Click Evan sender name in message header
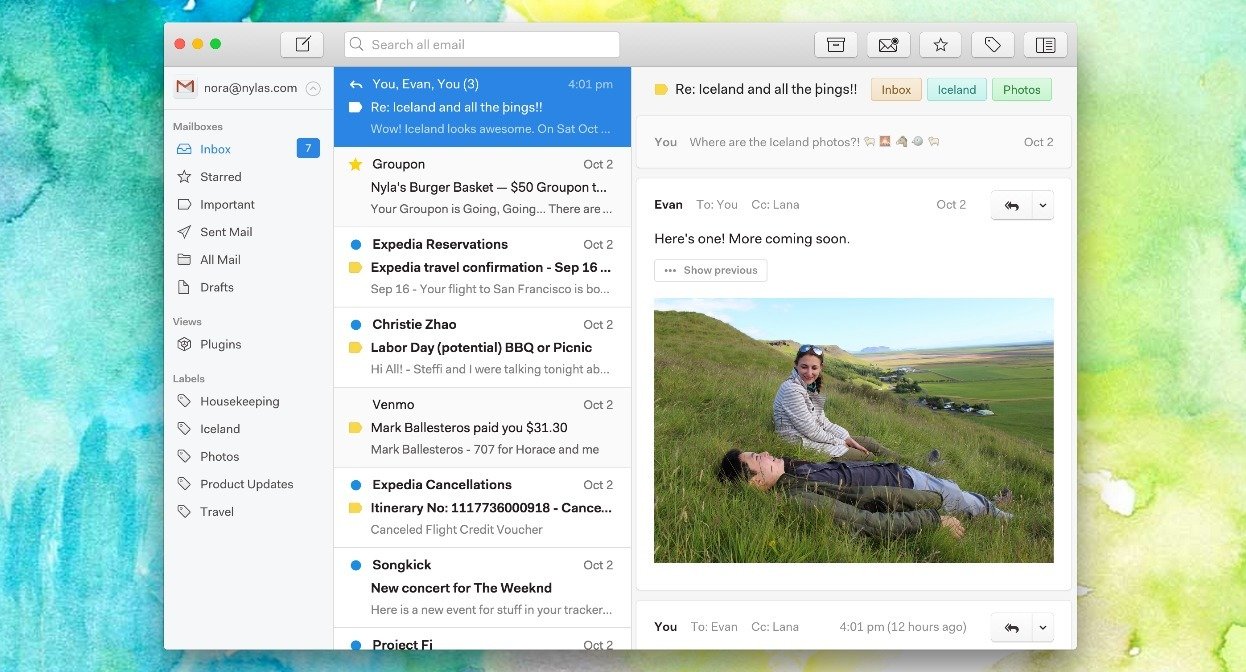This screenshot has height=672, width=1246. (668, 205)
